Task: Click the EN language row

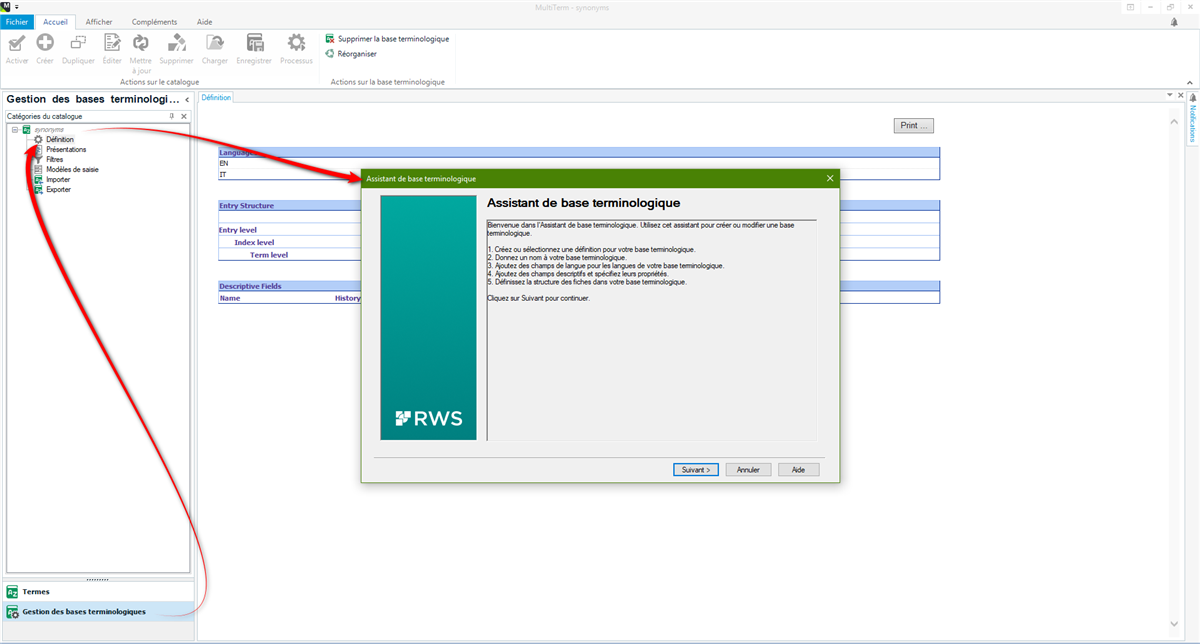Action: [579, 163]
